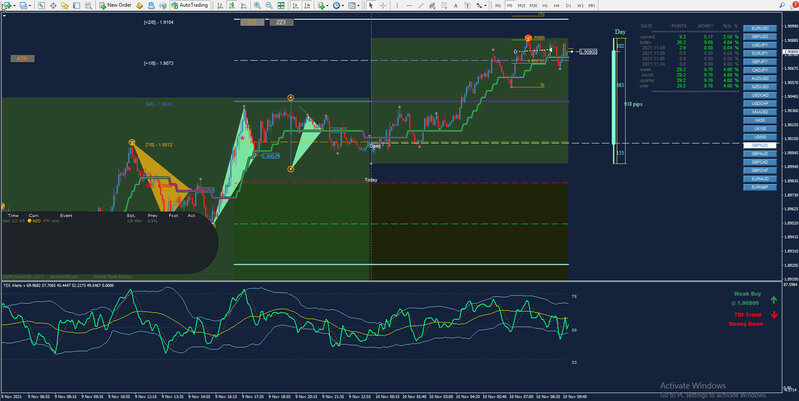
Task: Expand the Templates dropdown arrow
Action: [359, 6]
